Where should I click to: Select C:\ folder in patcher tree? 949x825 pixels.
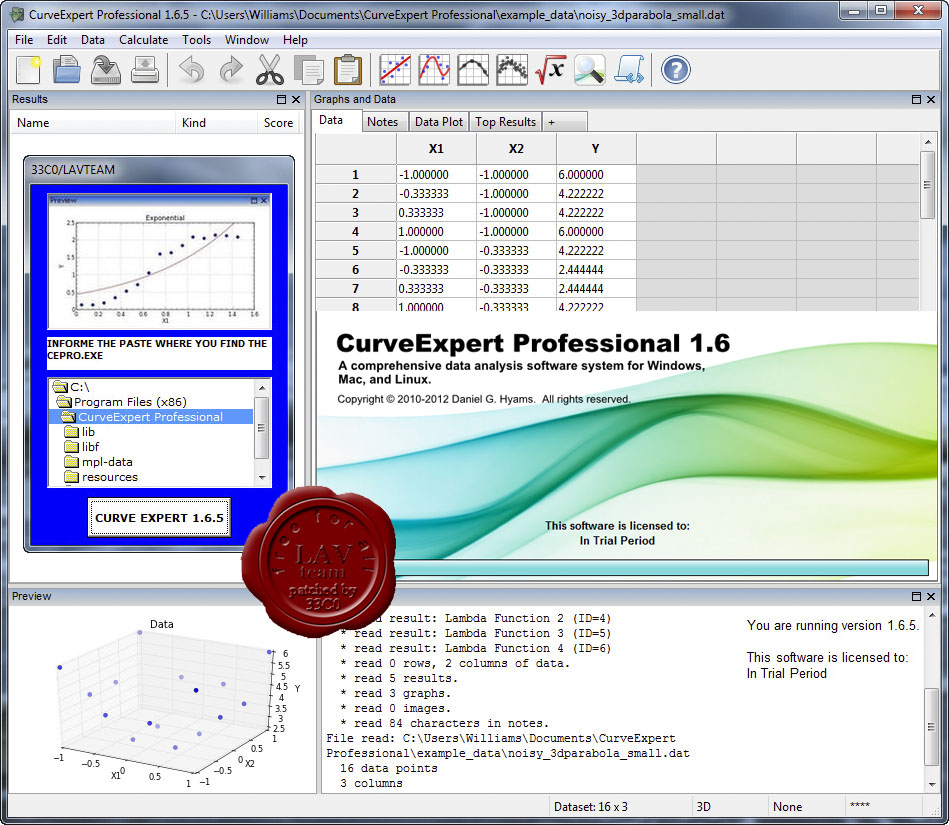tap(71, 387)
